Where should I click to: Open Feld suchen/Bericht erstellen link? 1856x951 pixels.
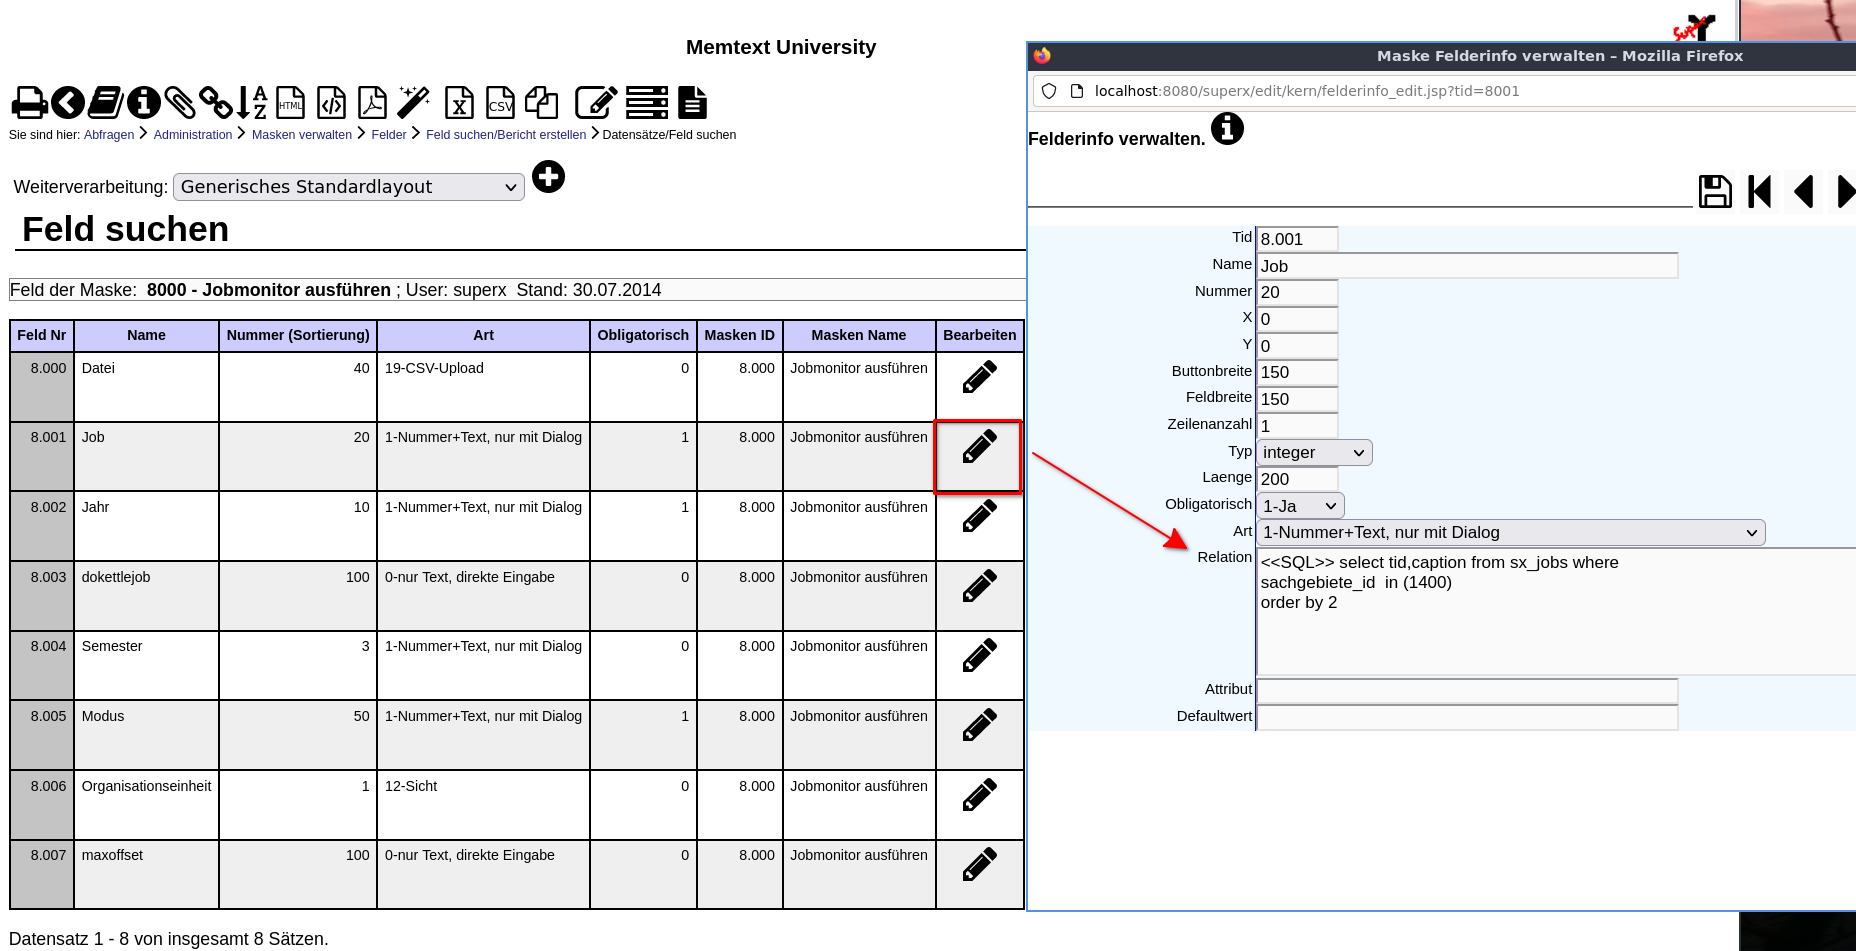pos(506,135)
